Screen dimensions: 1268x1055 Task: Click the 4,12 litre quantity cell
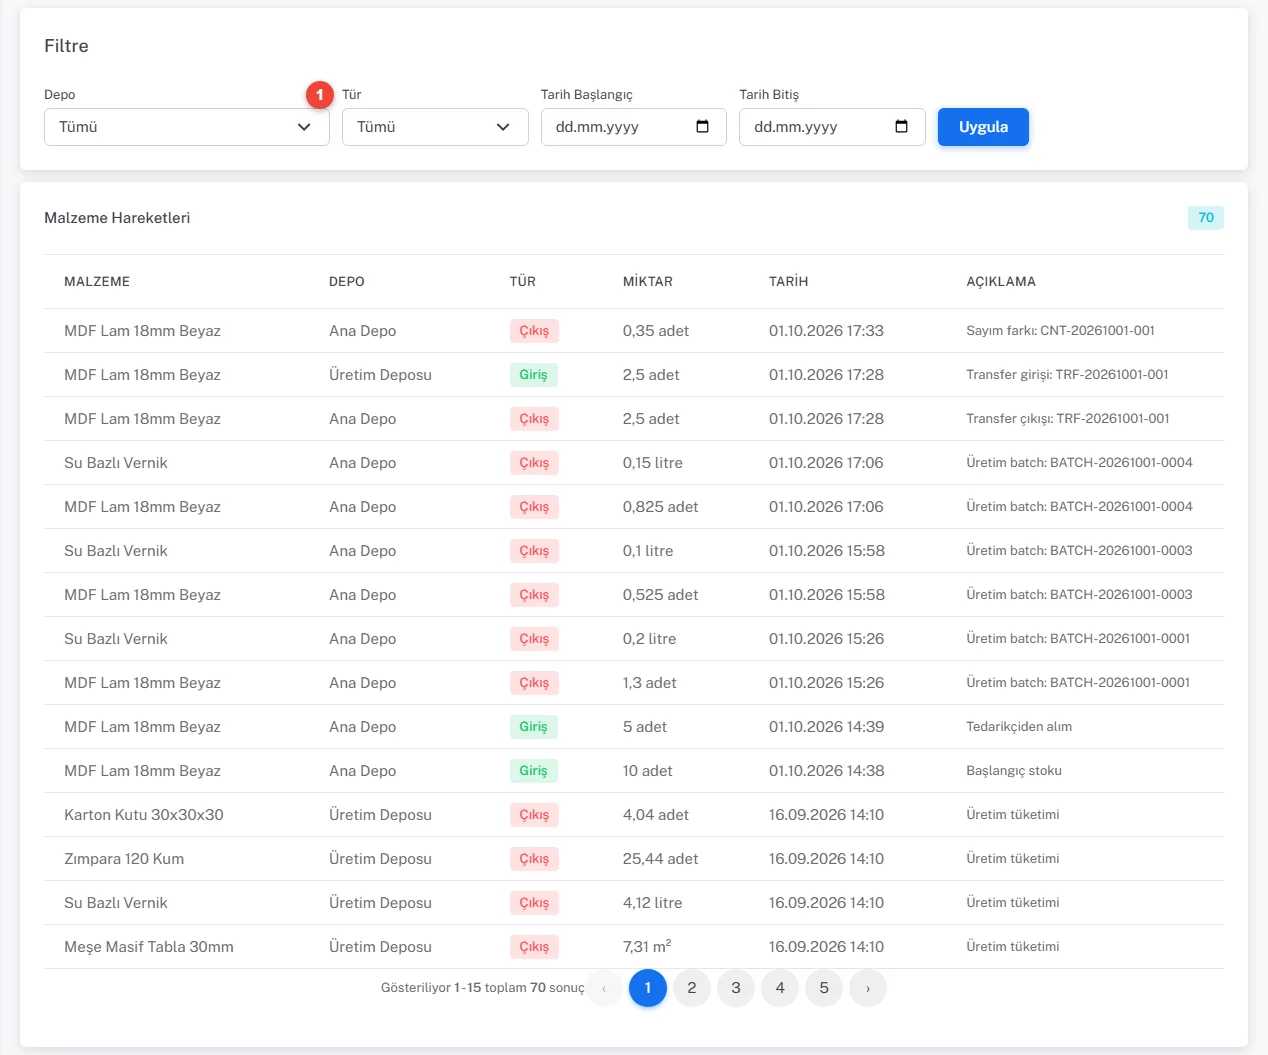(652, 903)
